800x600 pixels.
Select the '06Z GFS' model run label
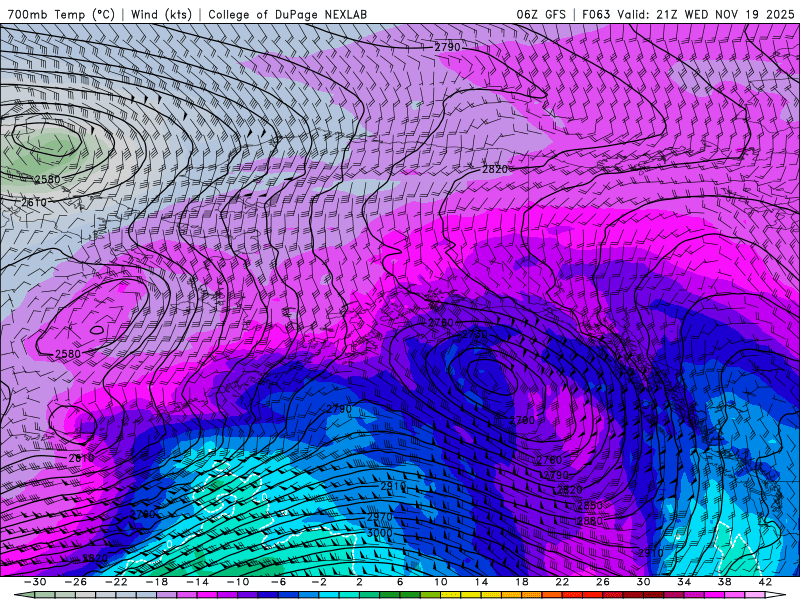pos(541,14)
